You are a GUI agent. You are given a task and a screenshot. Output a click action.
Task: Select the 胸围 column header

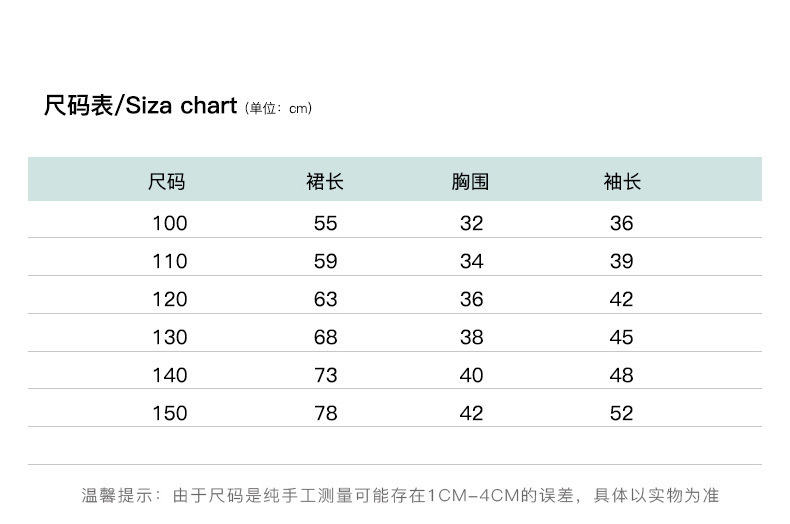tap(470, 181)
